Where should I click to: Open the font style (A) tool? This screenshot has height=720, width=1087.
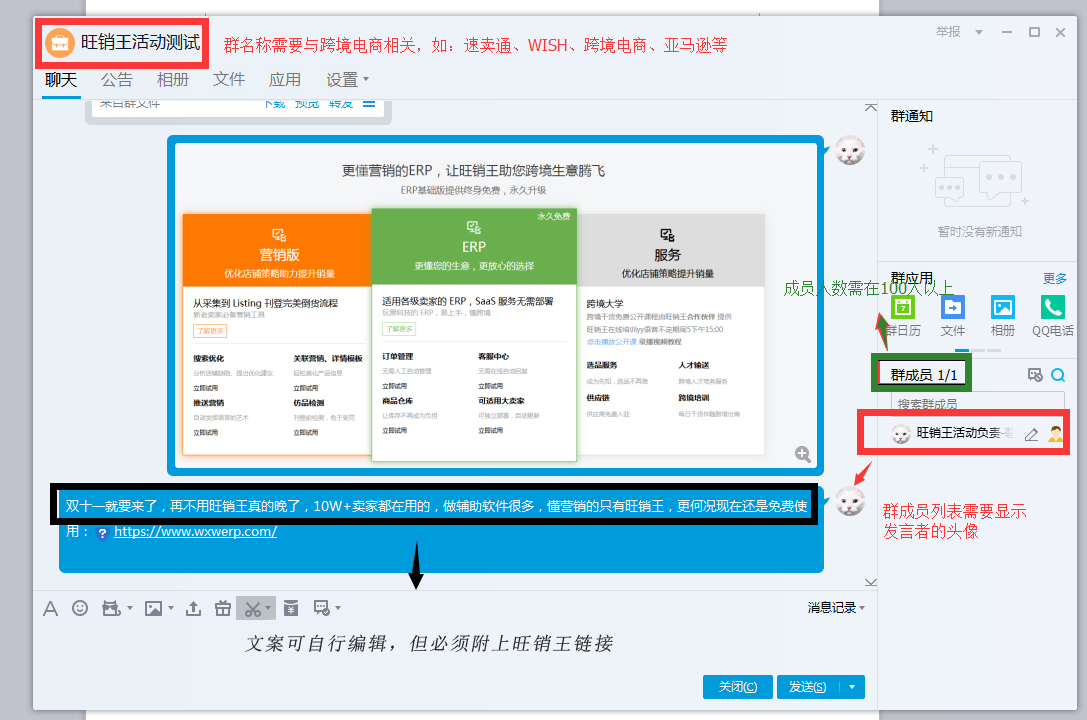[50, 609]
